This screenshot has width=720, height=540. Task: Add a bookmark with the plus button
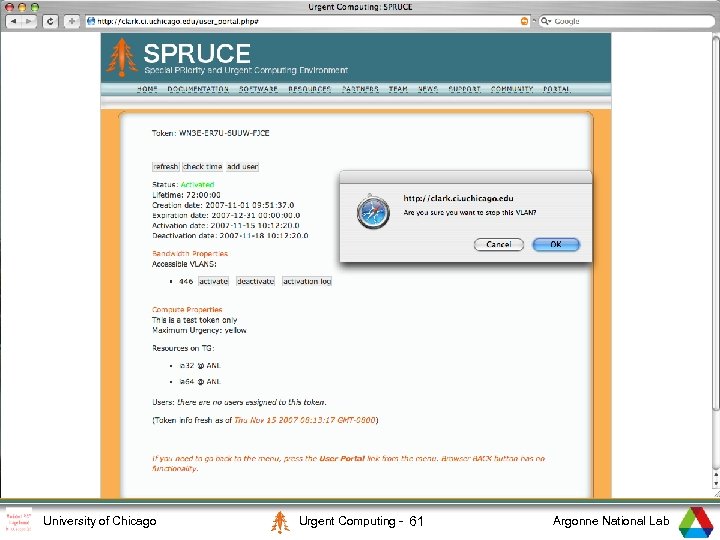coord(71,21)
